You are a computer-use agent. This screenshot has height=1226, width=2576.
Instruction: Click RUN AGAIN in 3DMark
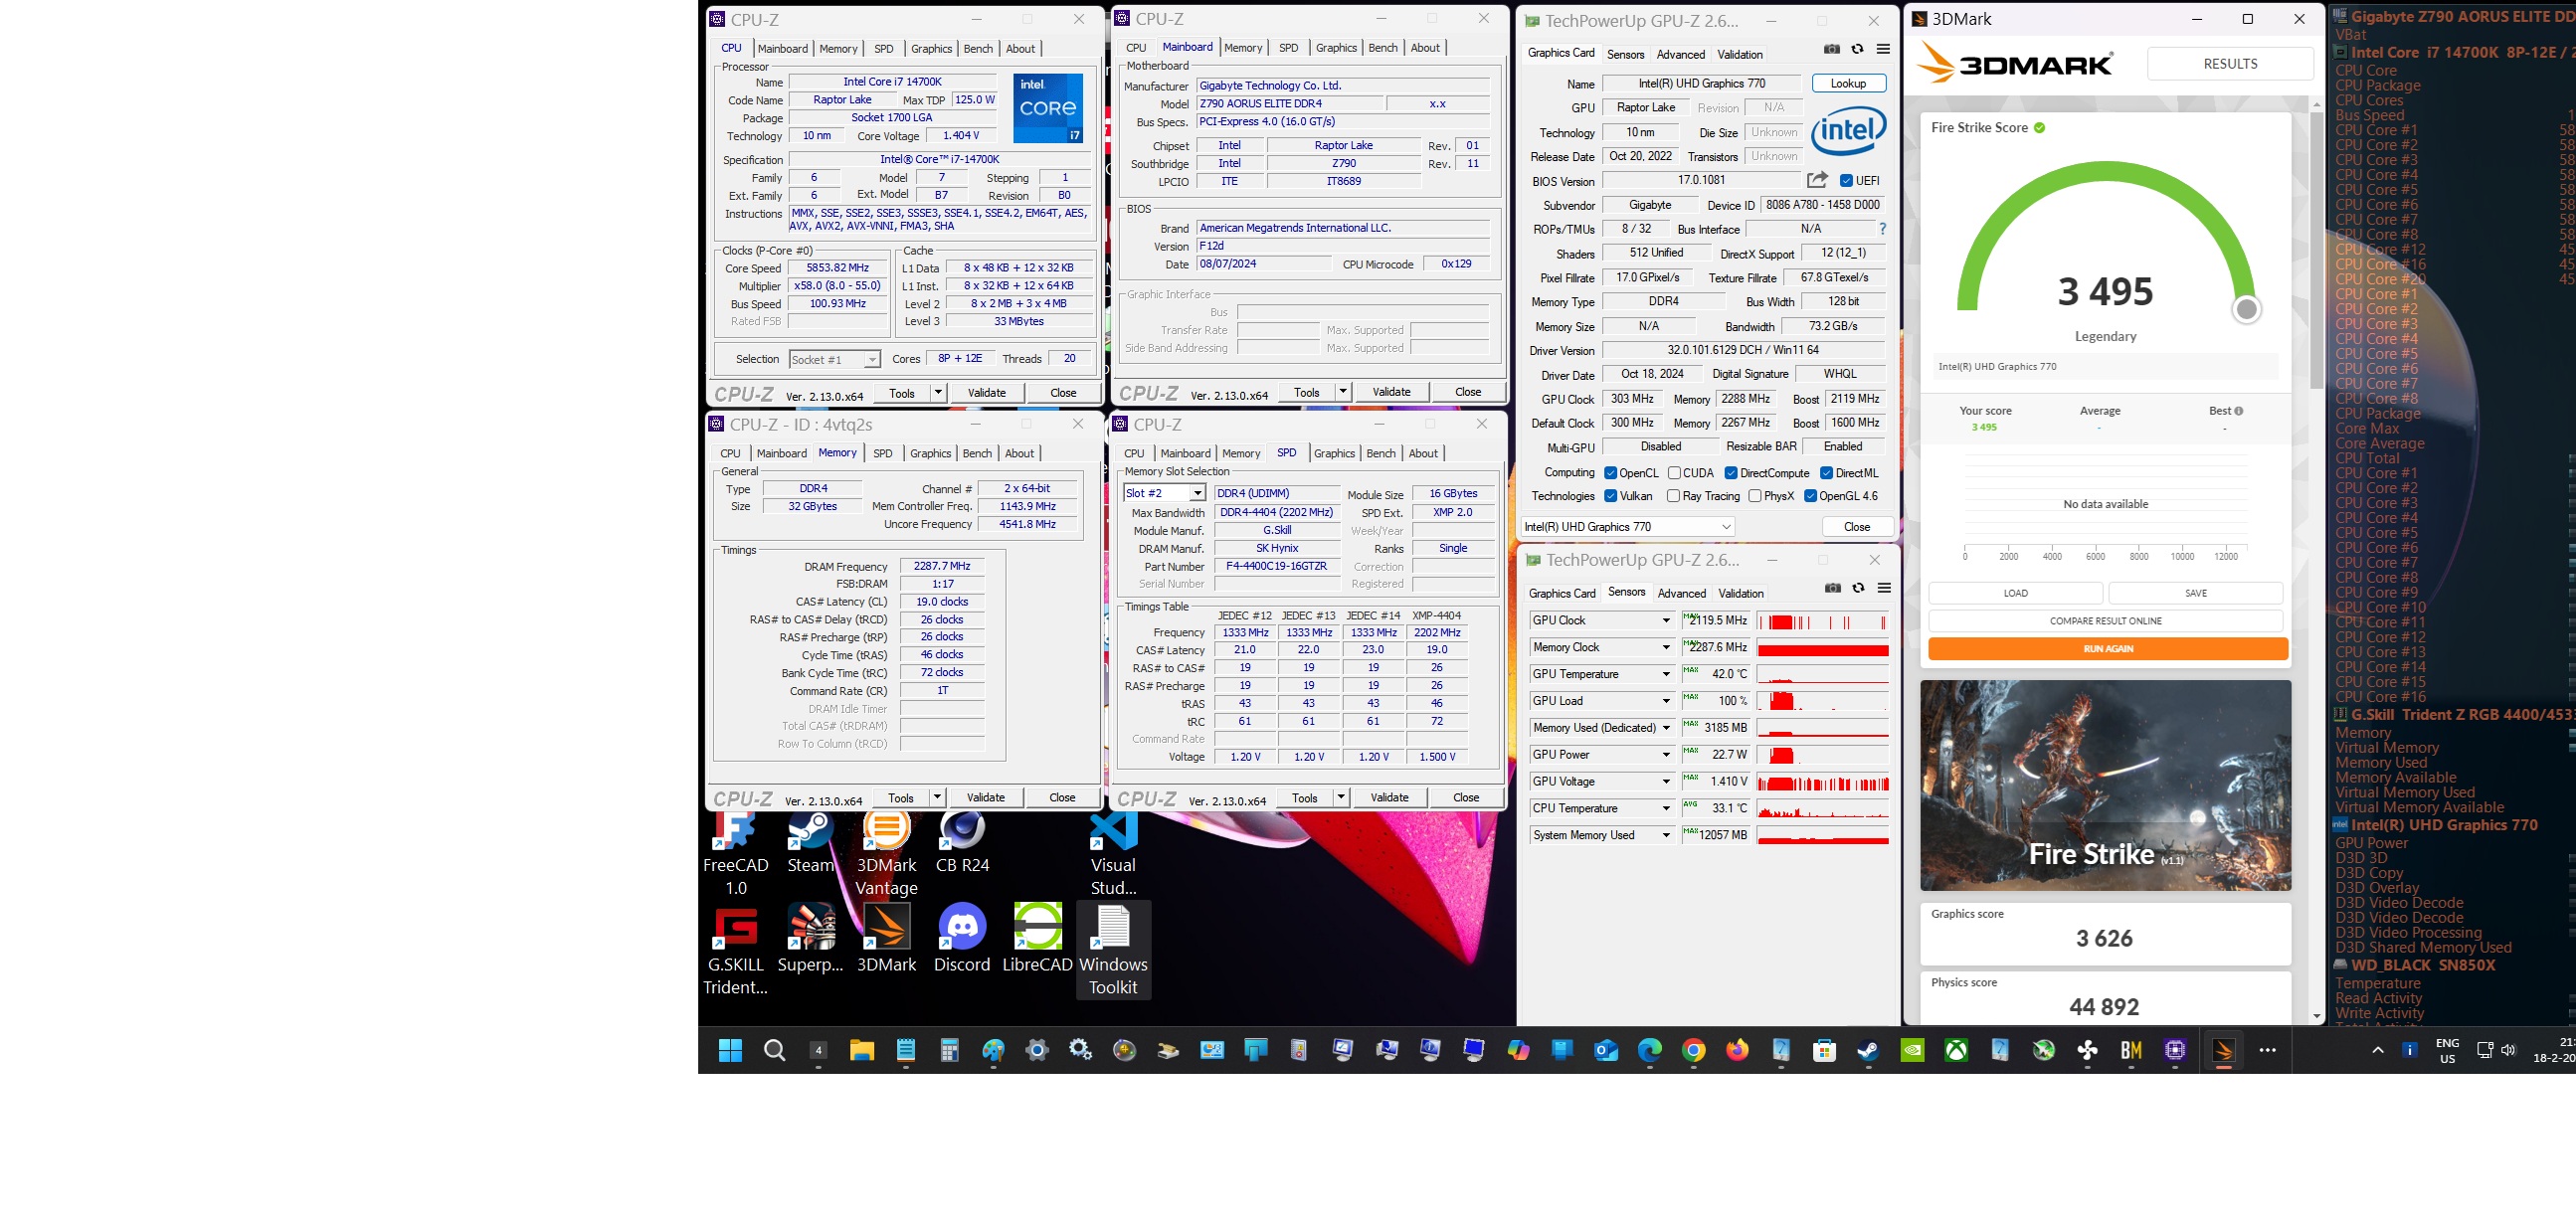point(2108,649)
